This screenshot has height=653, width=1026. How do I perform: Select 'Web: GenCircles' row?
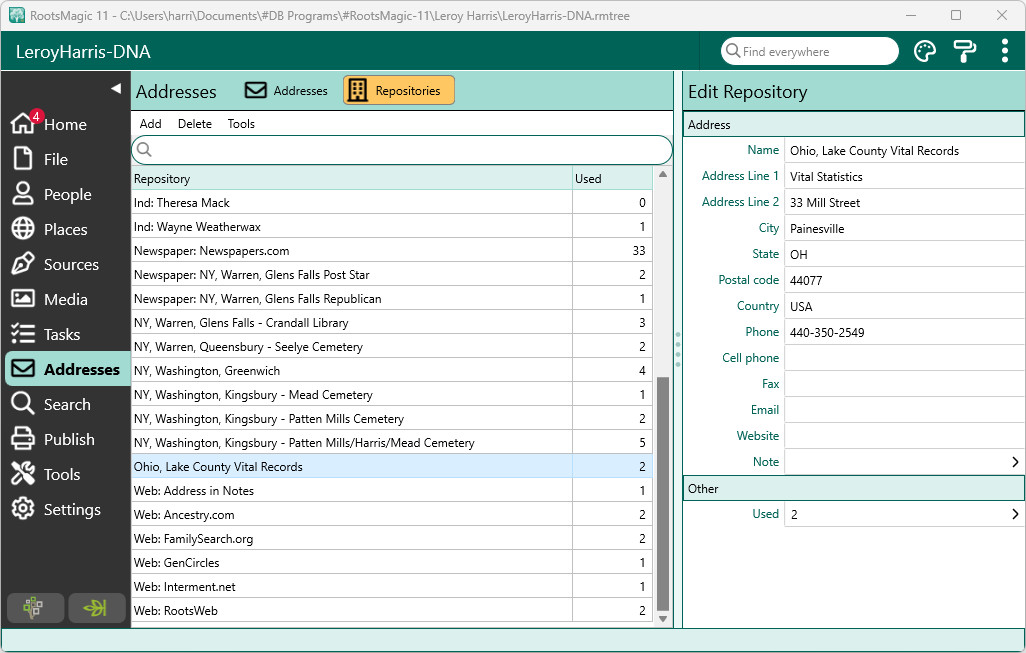click(391, 563)
